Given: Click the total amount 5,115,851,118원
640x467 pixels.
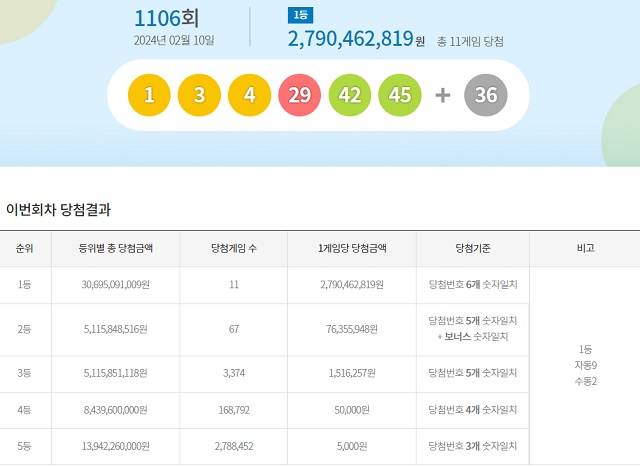Looking at the screenshot, I should point(116,373).
